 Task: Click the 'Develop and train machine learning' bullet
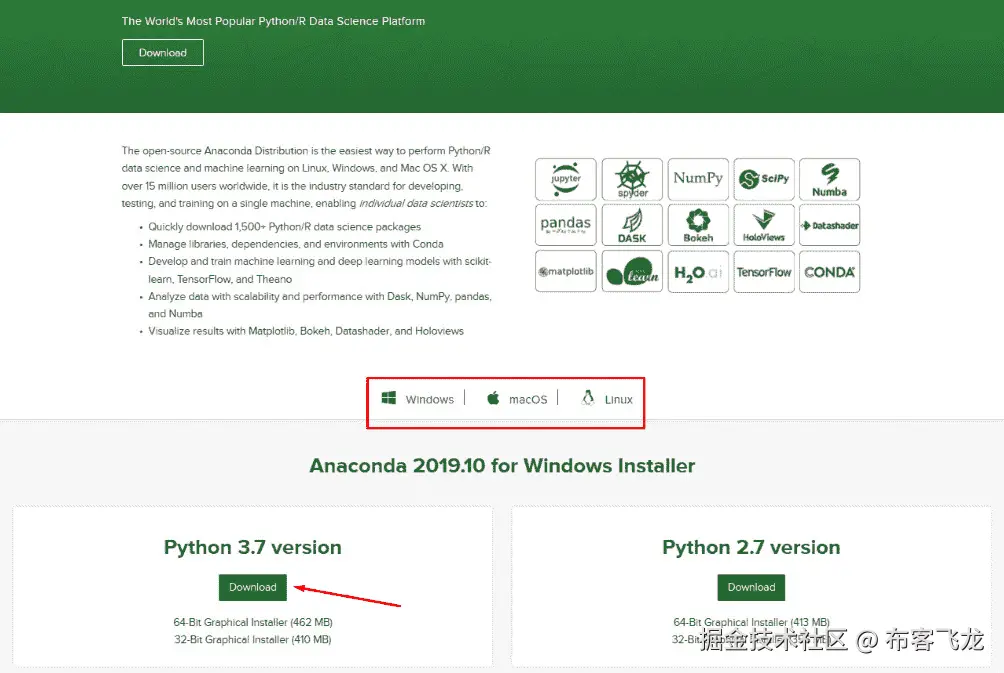pos(320,270)
